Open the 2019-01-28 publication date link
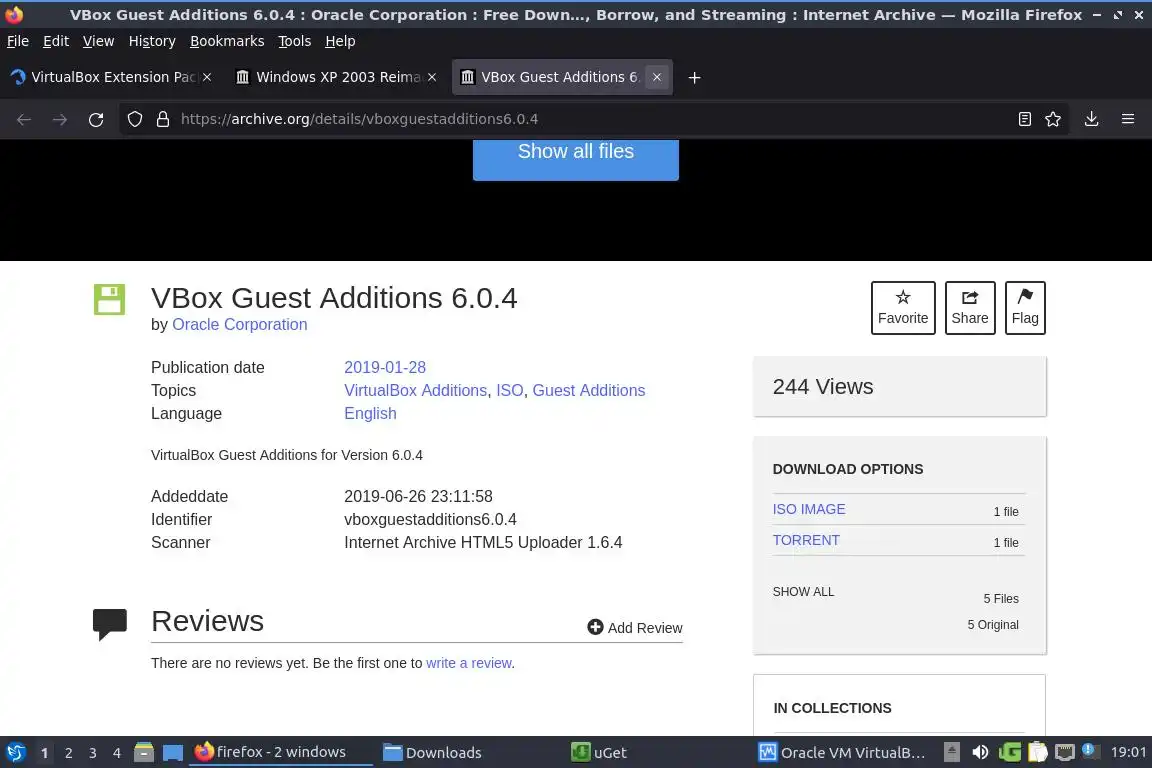 click(x=385, y=367)
